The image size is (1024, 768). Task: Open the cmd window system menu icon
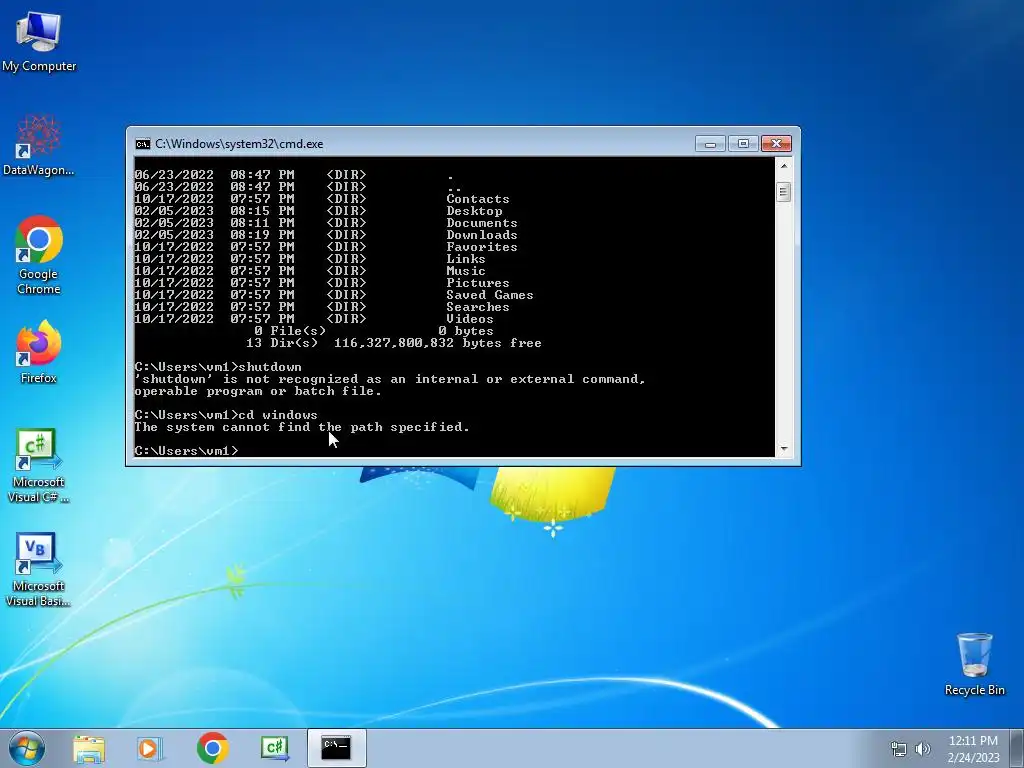[x=142, y=144]
